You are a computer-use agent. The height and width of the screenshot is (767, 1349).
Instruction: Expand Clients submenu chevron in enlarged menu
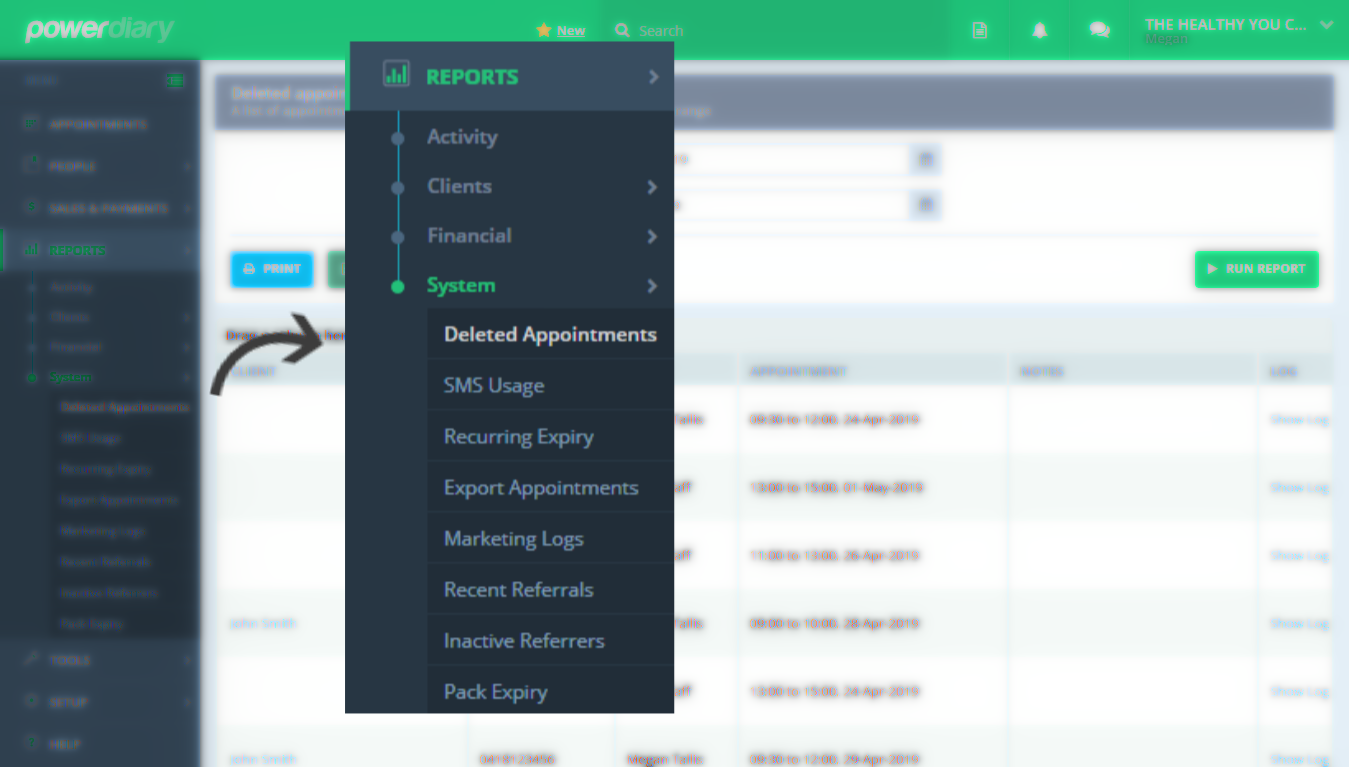click(x=652, y=187)
